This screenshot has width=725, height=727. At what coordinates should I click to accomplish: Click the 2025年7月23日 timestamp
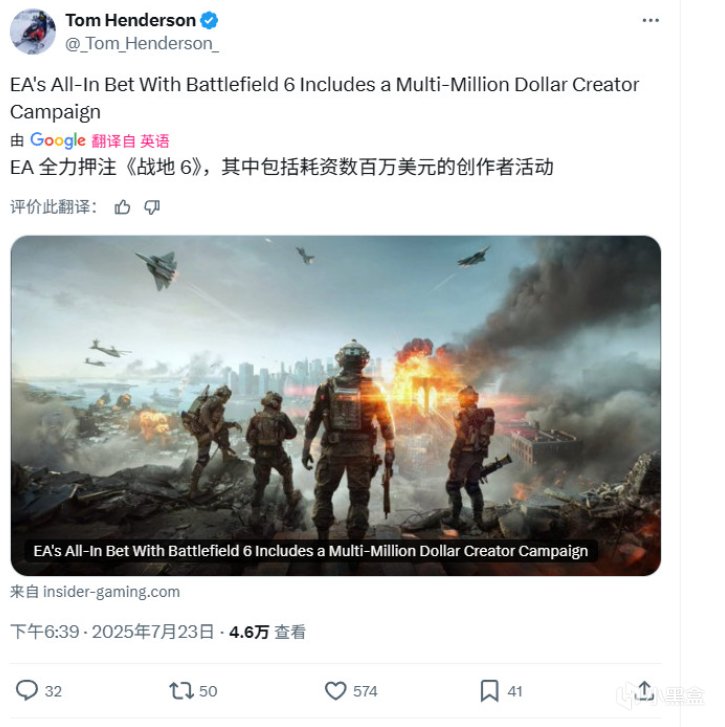153,632
